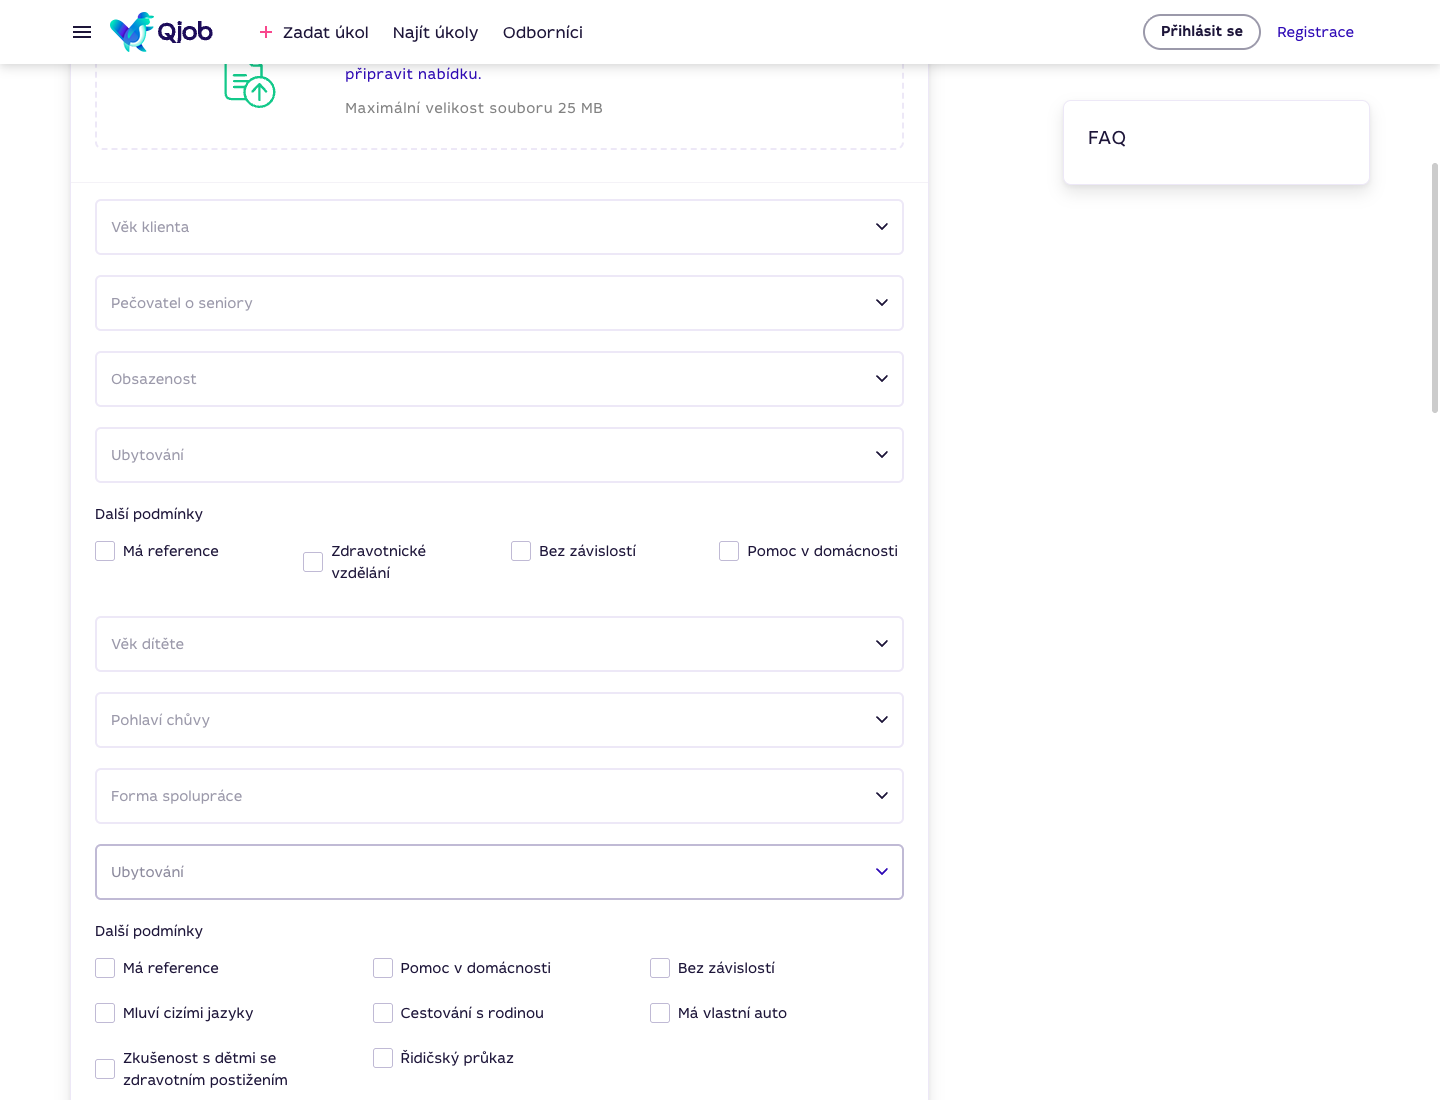Check Cestování s rodinou

(x=383, y=1013)
